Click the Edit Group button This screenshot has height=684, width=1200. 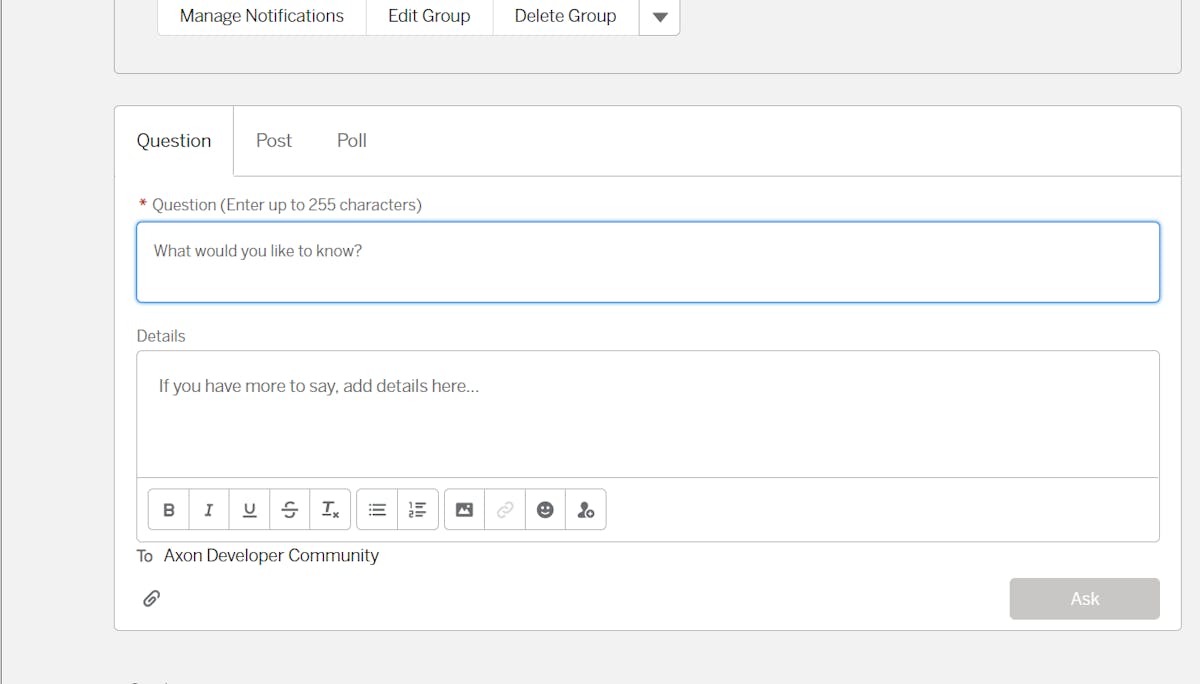pos(429,17)
